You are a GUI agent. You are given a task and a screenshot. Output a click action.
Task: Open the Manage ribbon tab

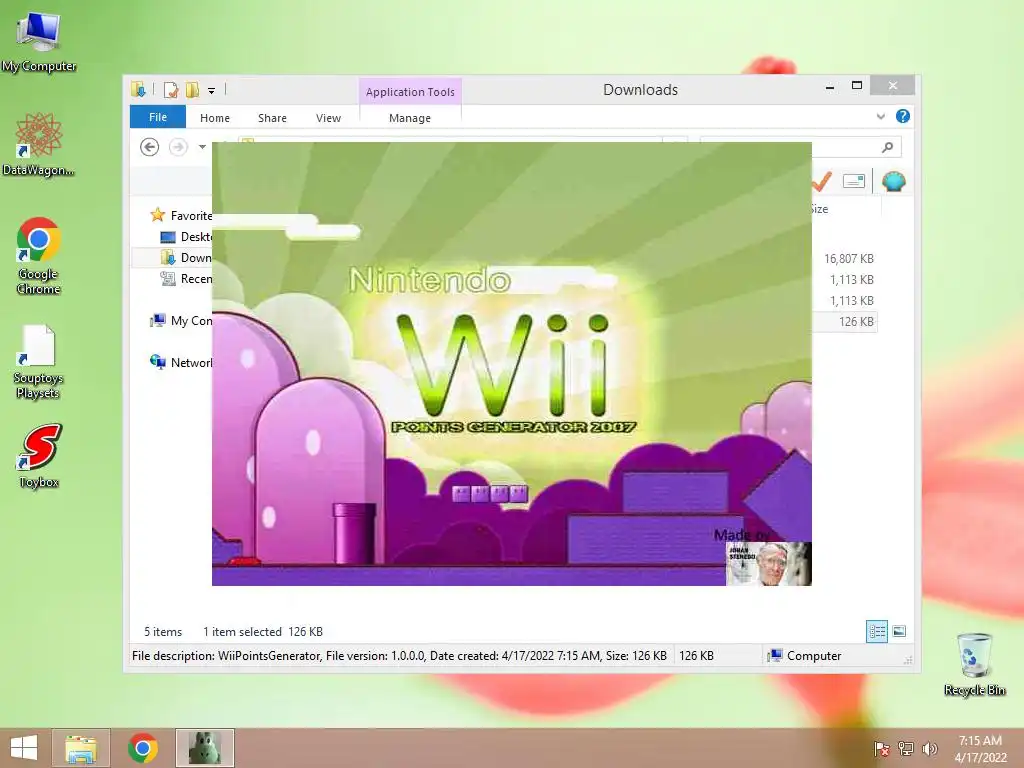click(x=410, y=118)
